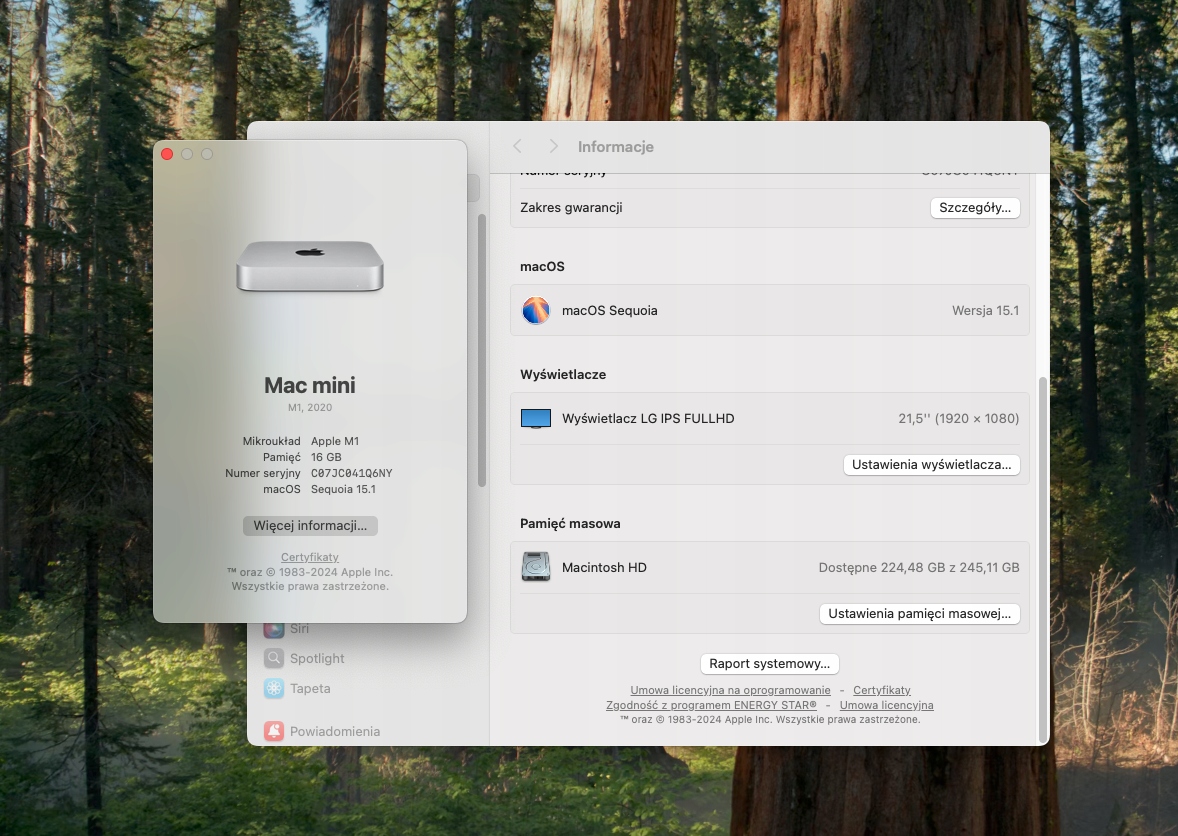Click the Informacje window title
The image size is (1178, 836).
pos(615,146)
